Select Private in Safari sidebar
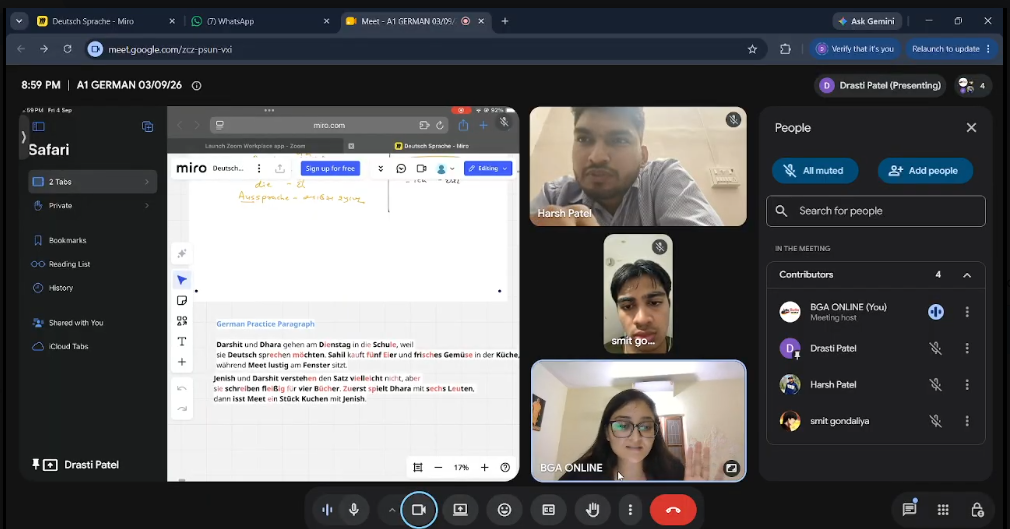This screenshot has height=529, width=1010. pos(93,206)
